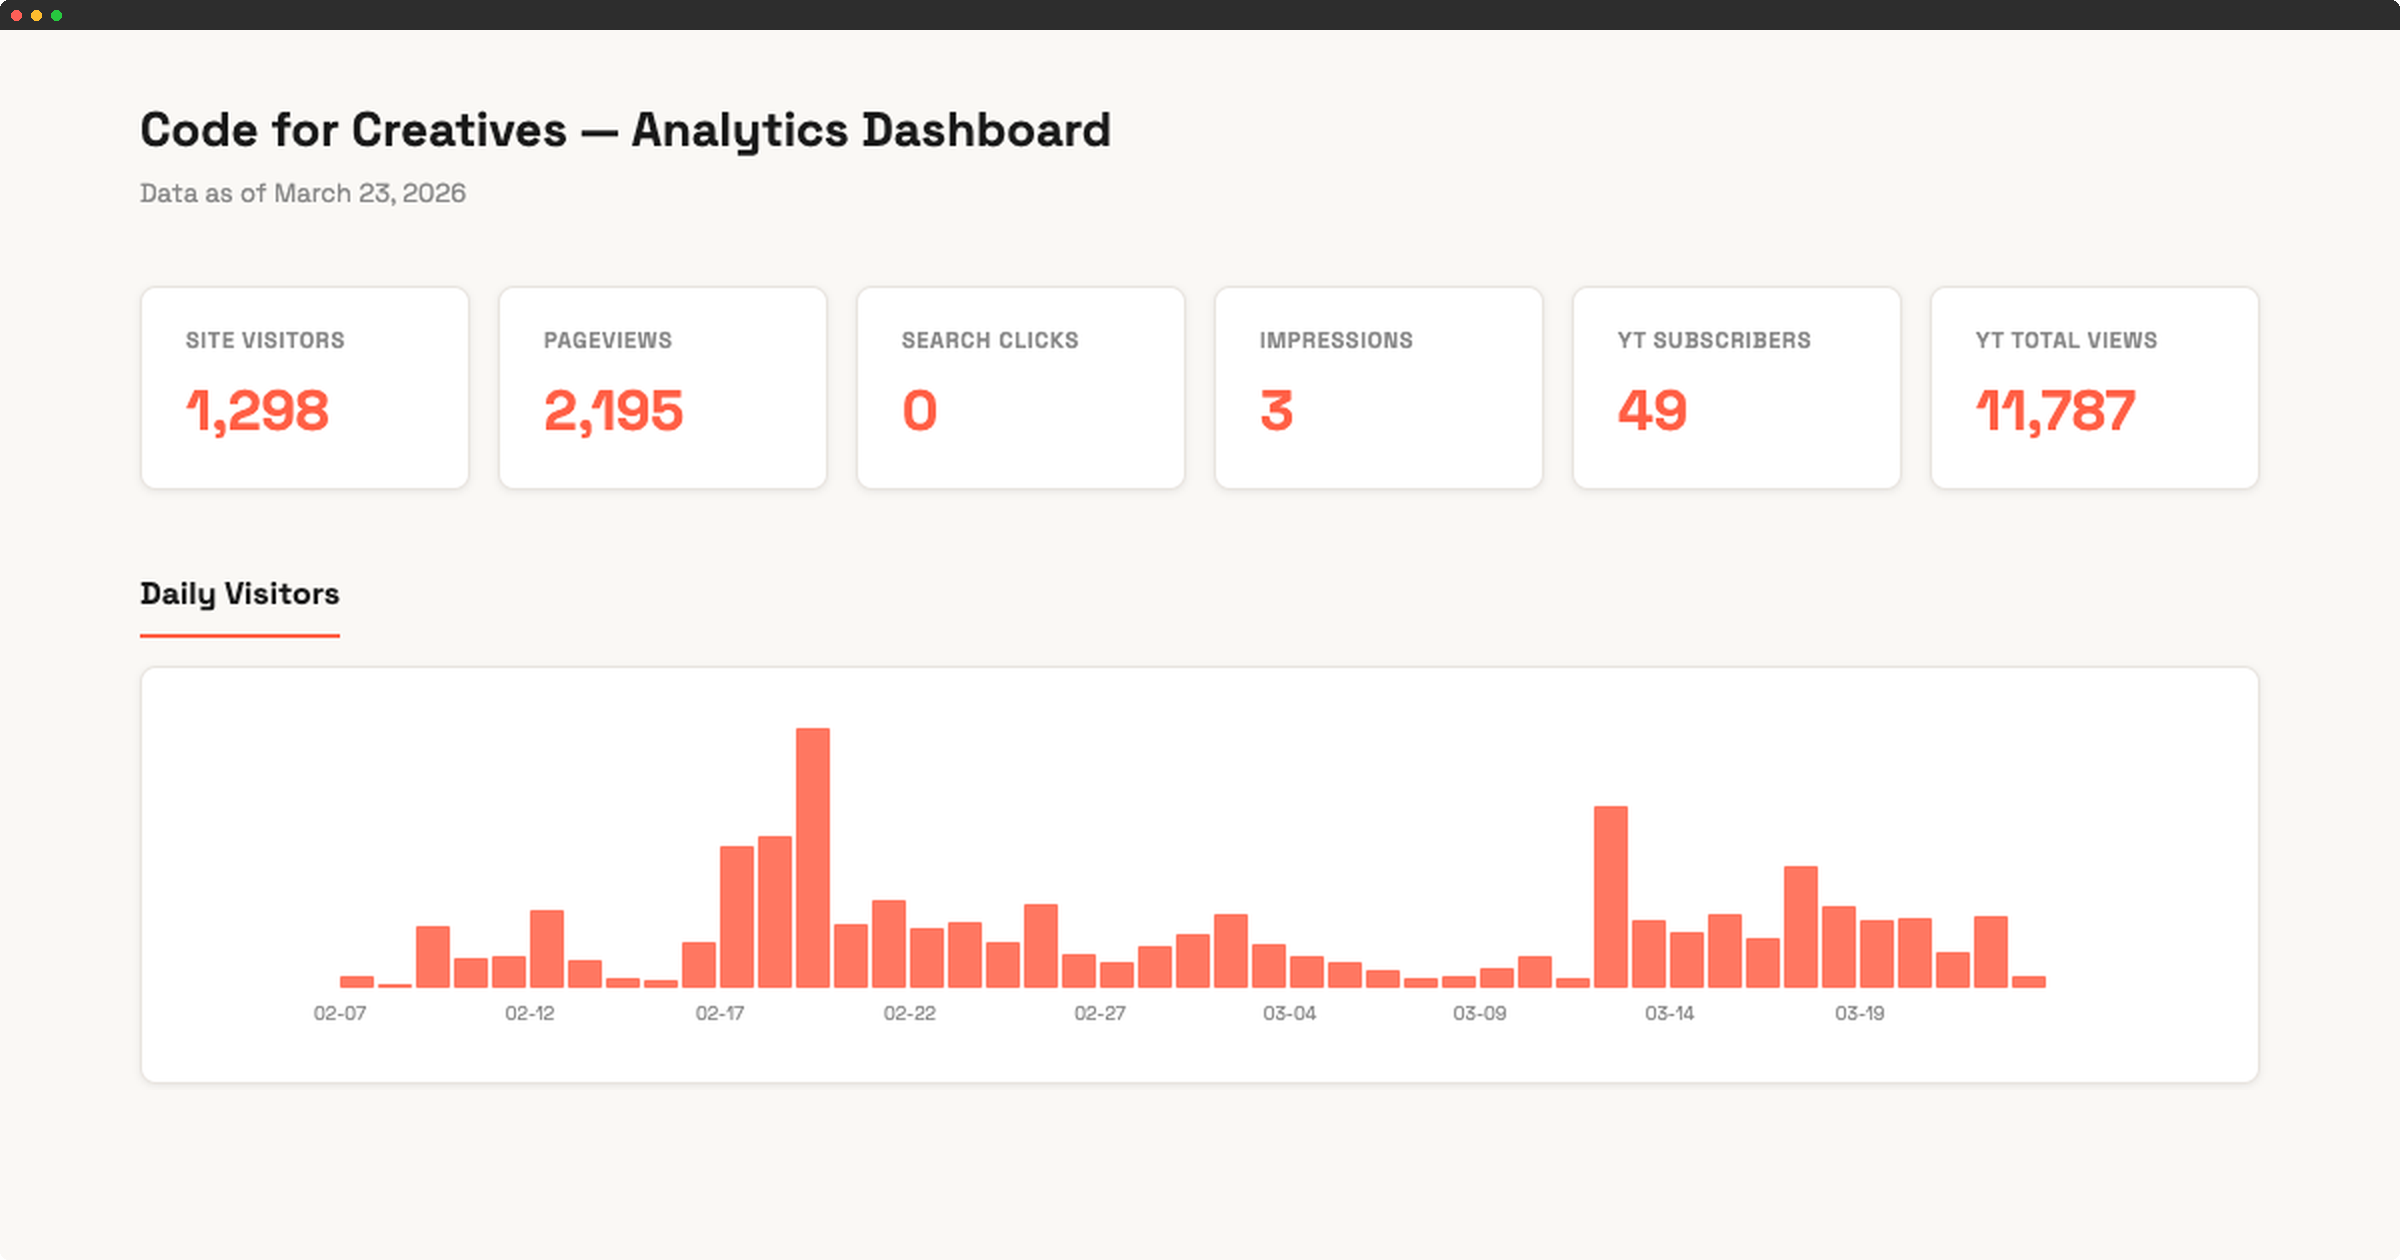Screen dimensions: 2400x1260
Task: Close the window with the red button
Action: point(18,15)
